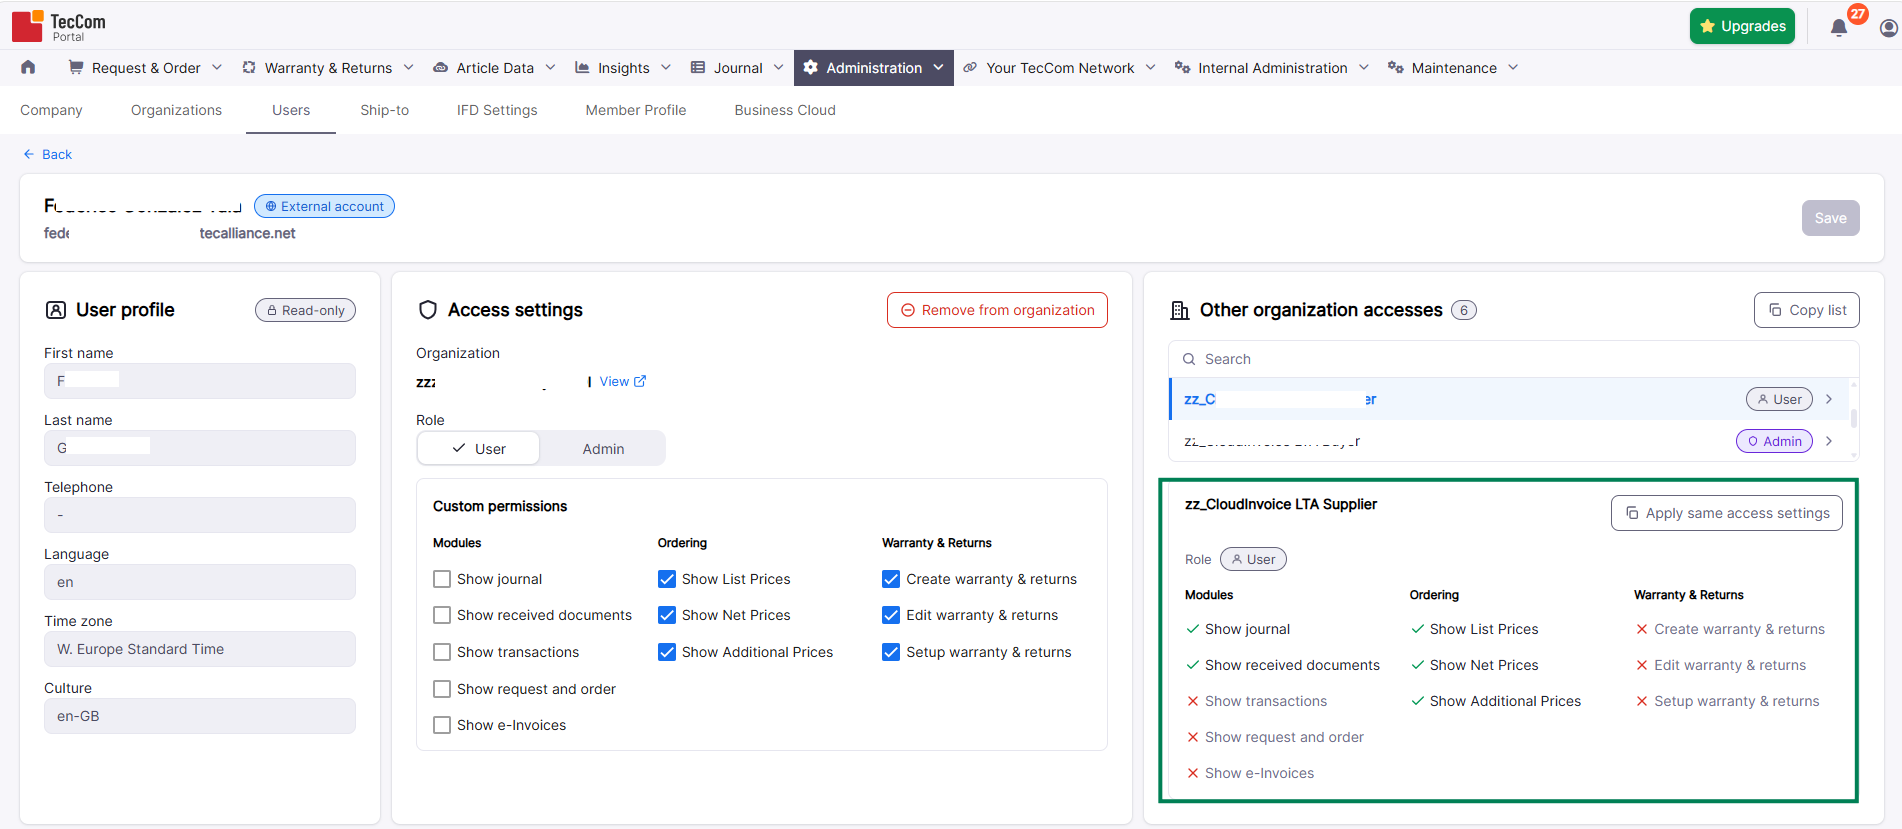The width and height of the screenshot is (1902, 829).
Task: Switch to the Member Profile tab
Action: [x=636, y=110]
